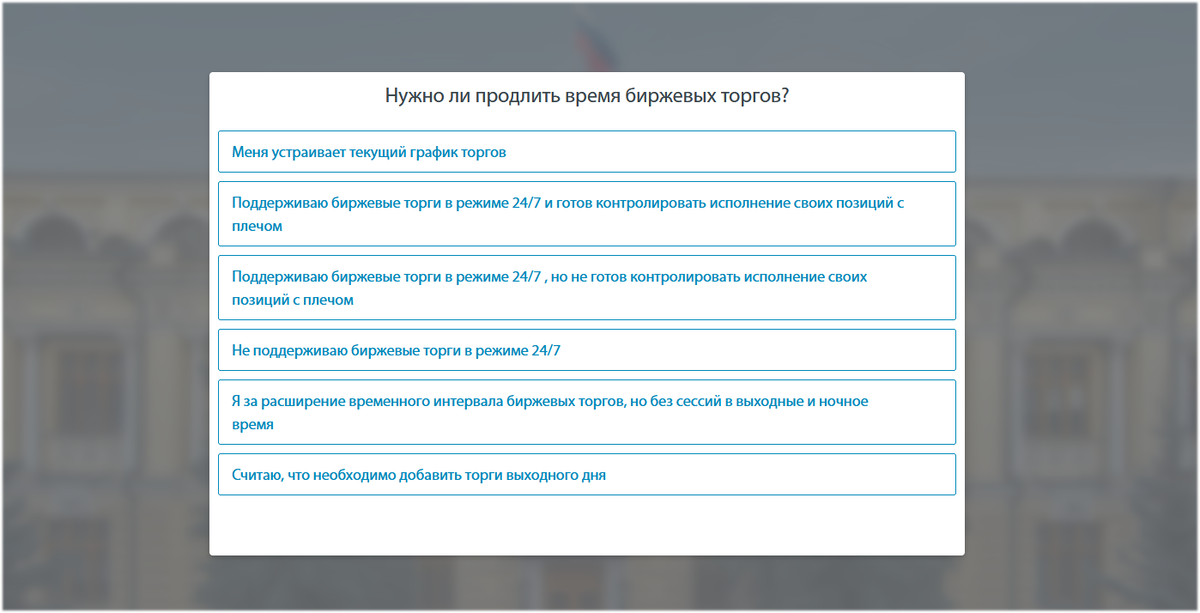
Task: Select 'Не поддерживаю биржевые торги в режиме 24/7'
Action: click(587, 350)
